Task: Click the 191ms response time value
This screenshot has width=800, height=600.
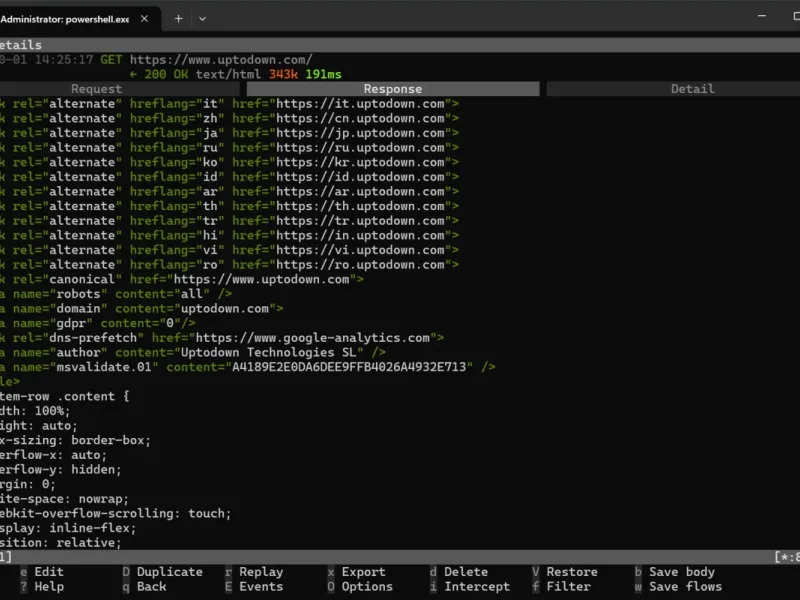Action: 323,74
